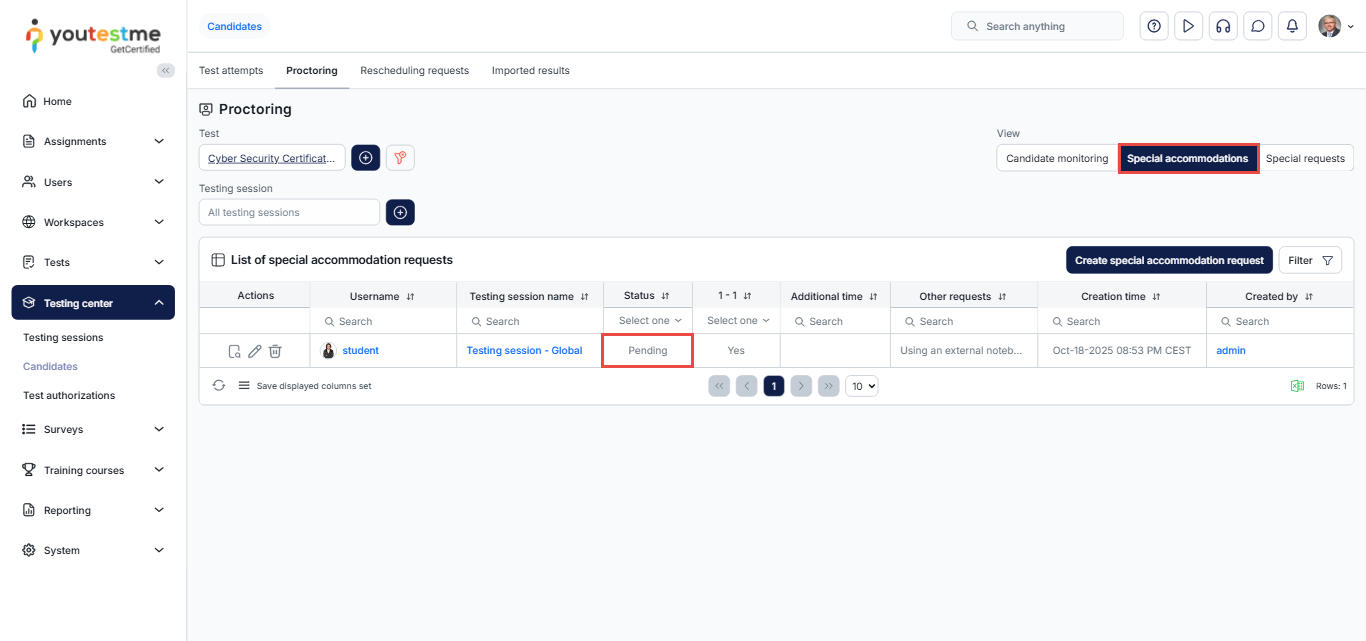Switch view to Candidate monitoring
Screen dimensions: 1366x641
[1056, 158]
